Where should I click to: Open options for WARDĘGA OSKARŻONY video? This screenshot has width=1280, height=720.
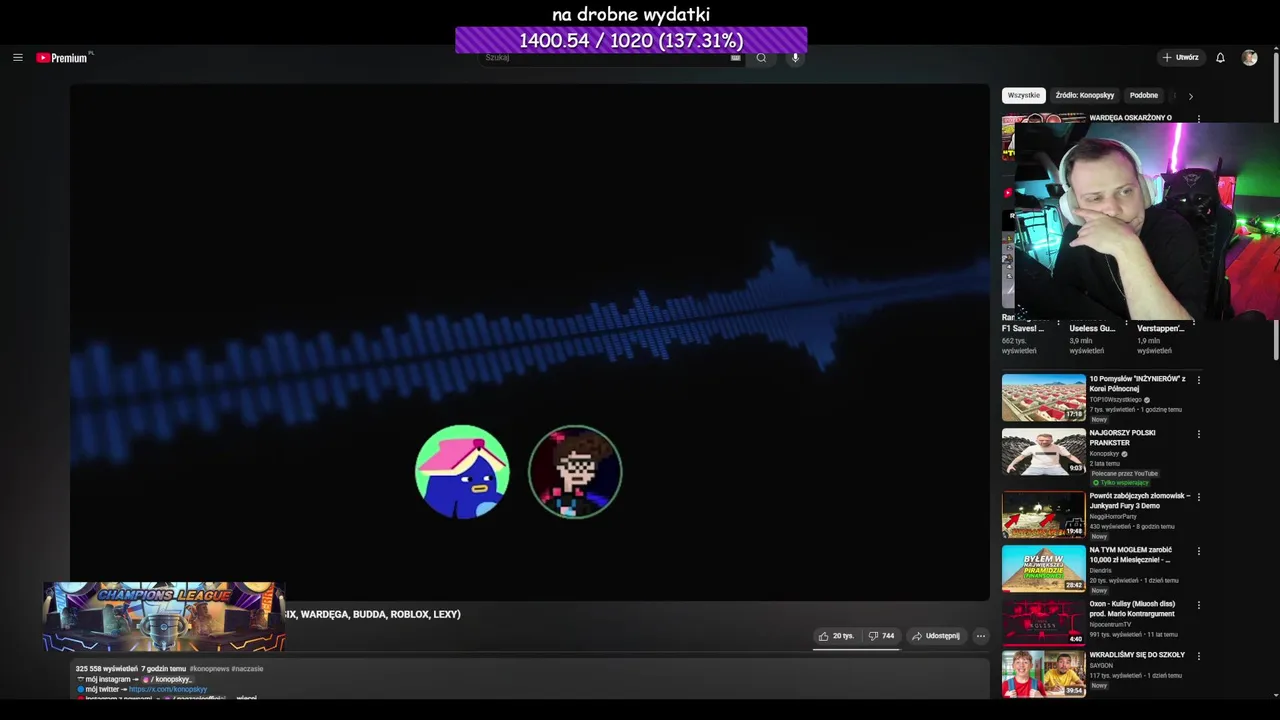[1199, 119]
